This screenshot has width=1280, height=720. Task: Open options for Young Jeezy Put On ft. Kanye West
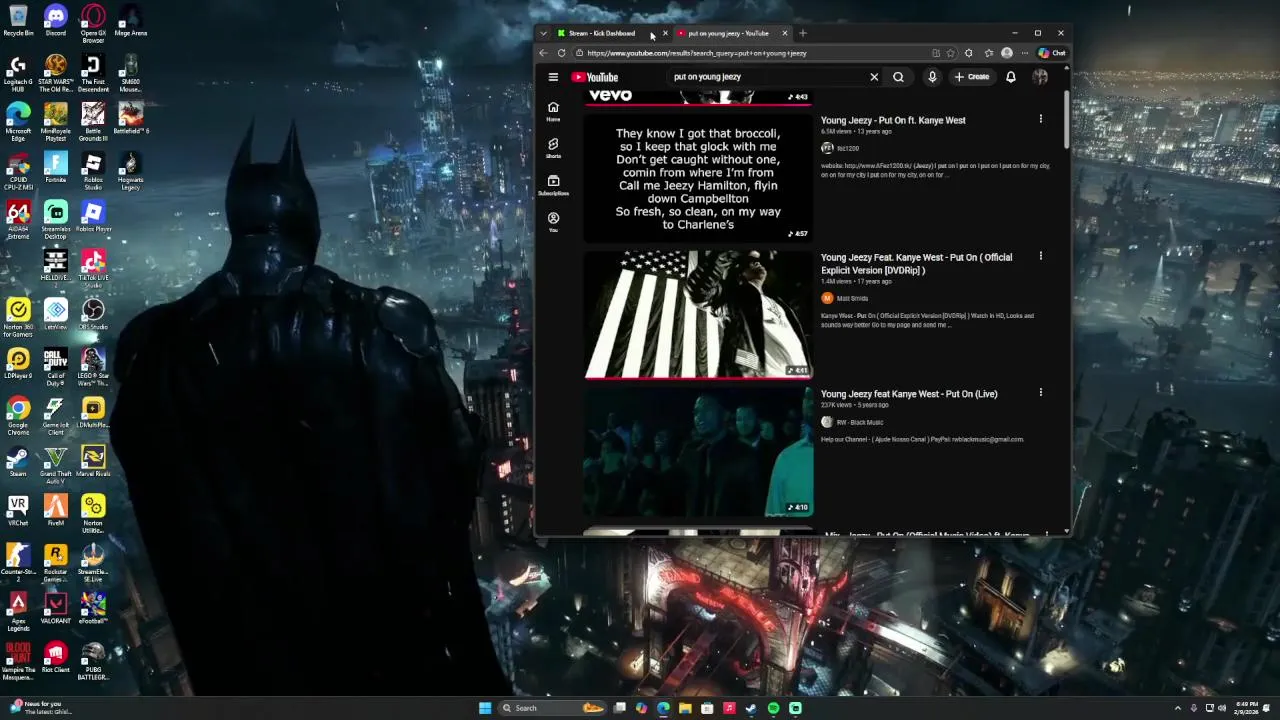pyautogui.click(x=1040, y=120)
